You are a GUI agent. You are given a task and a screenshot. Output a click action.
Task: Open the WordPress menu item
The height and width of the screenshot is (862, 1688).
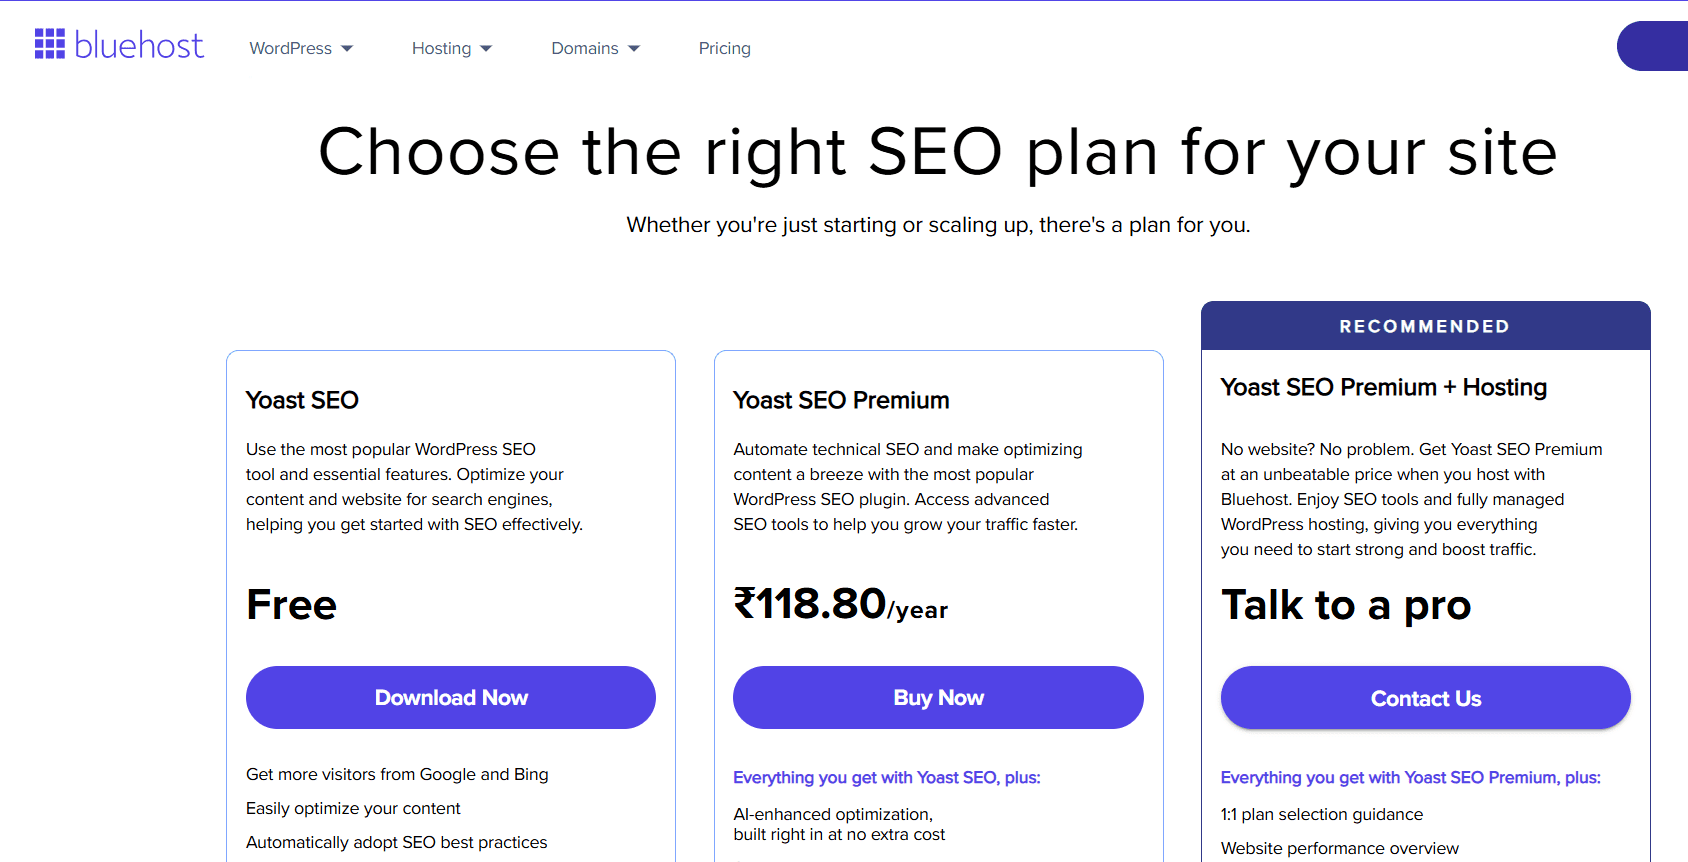[x=291, y=48]
